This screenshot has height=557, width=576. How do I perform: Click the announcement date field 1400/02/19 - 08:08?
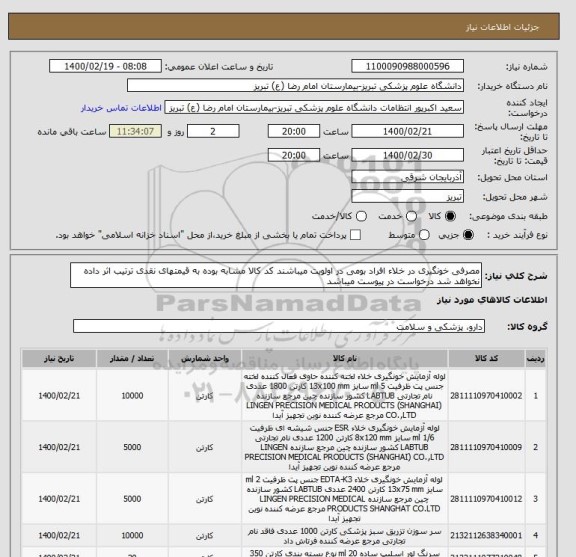(x=105, y=67)
